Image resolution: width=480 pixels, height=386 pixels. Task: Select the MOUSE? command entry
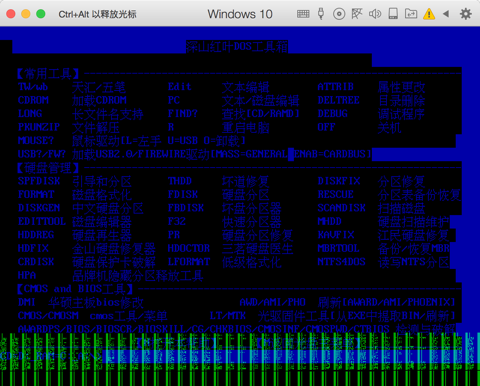coord(36,141)
